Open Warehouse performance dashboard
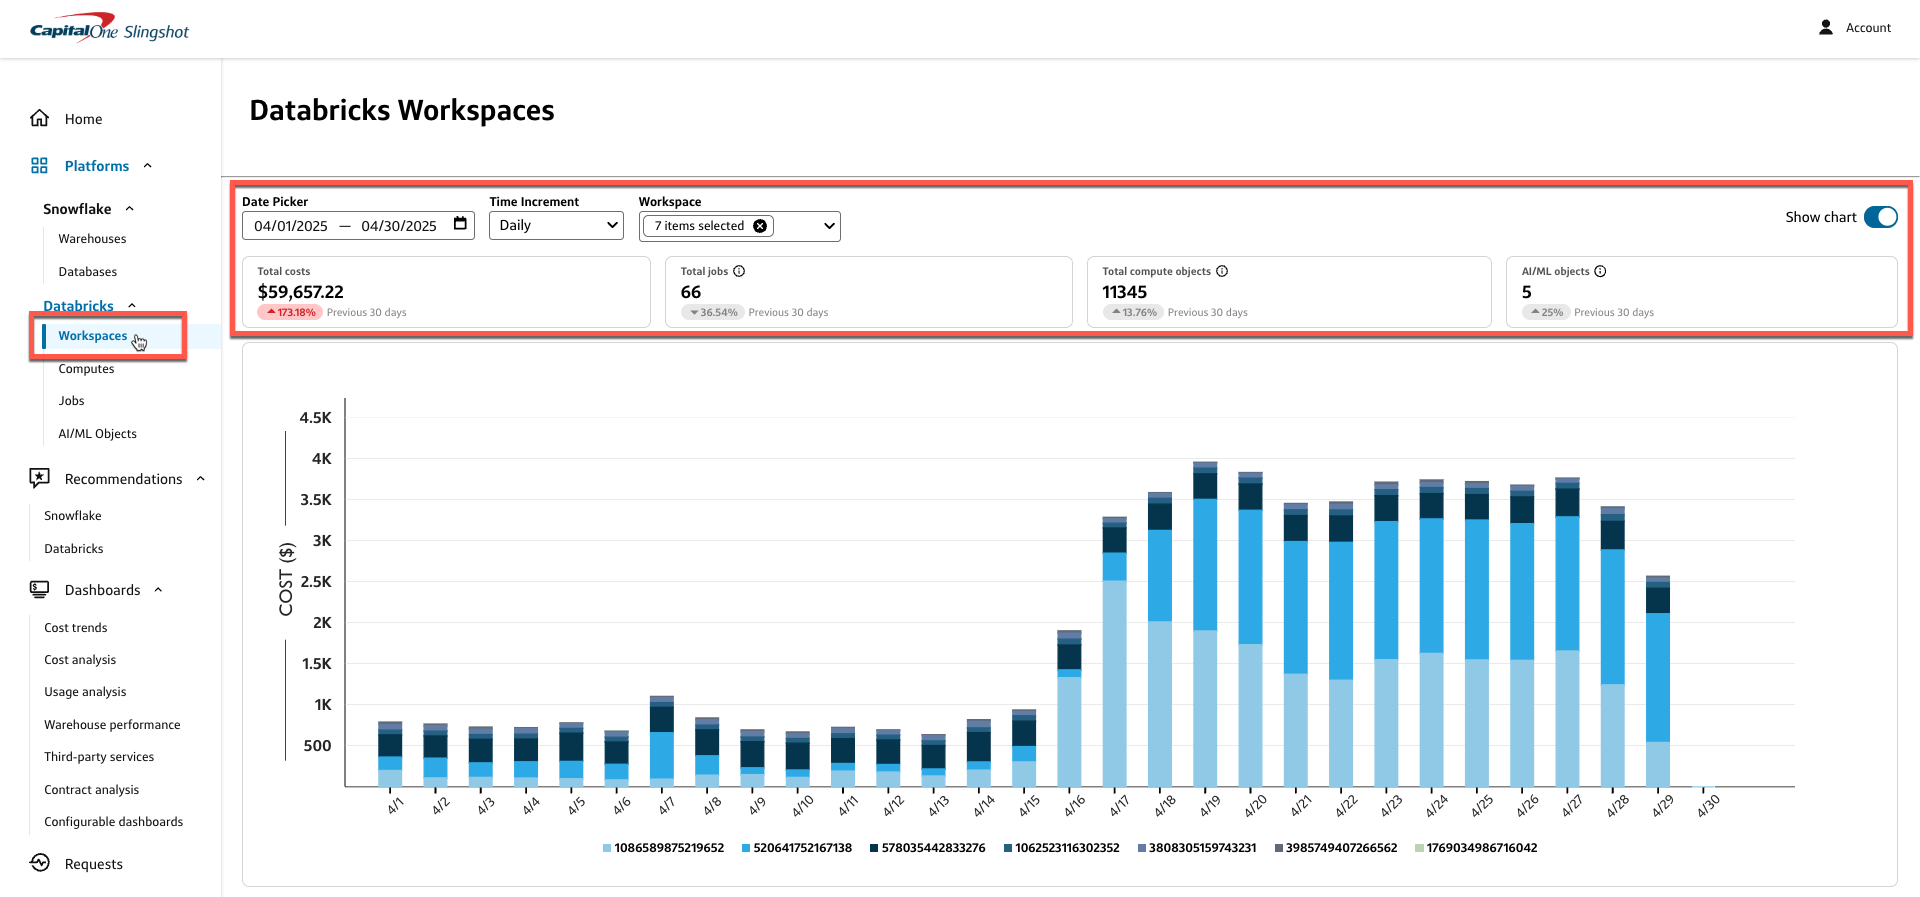Screen dimensions: 1920x897 (112, 725)
